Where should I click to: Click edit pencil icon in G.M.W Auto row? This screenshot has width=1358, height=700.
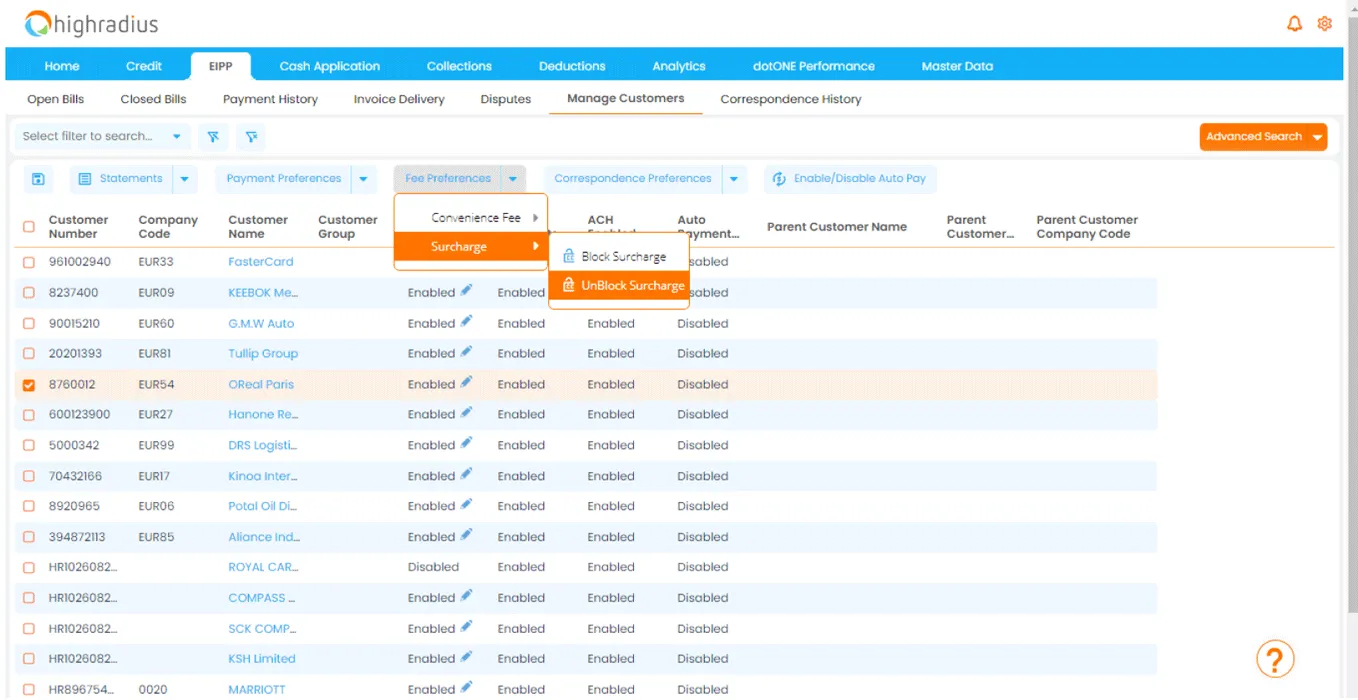point(466,322)
